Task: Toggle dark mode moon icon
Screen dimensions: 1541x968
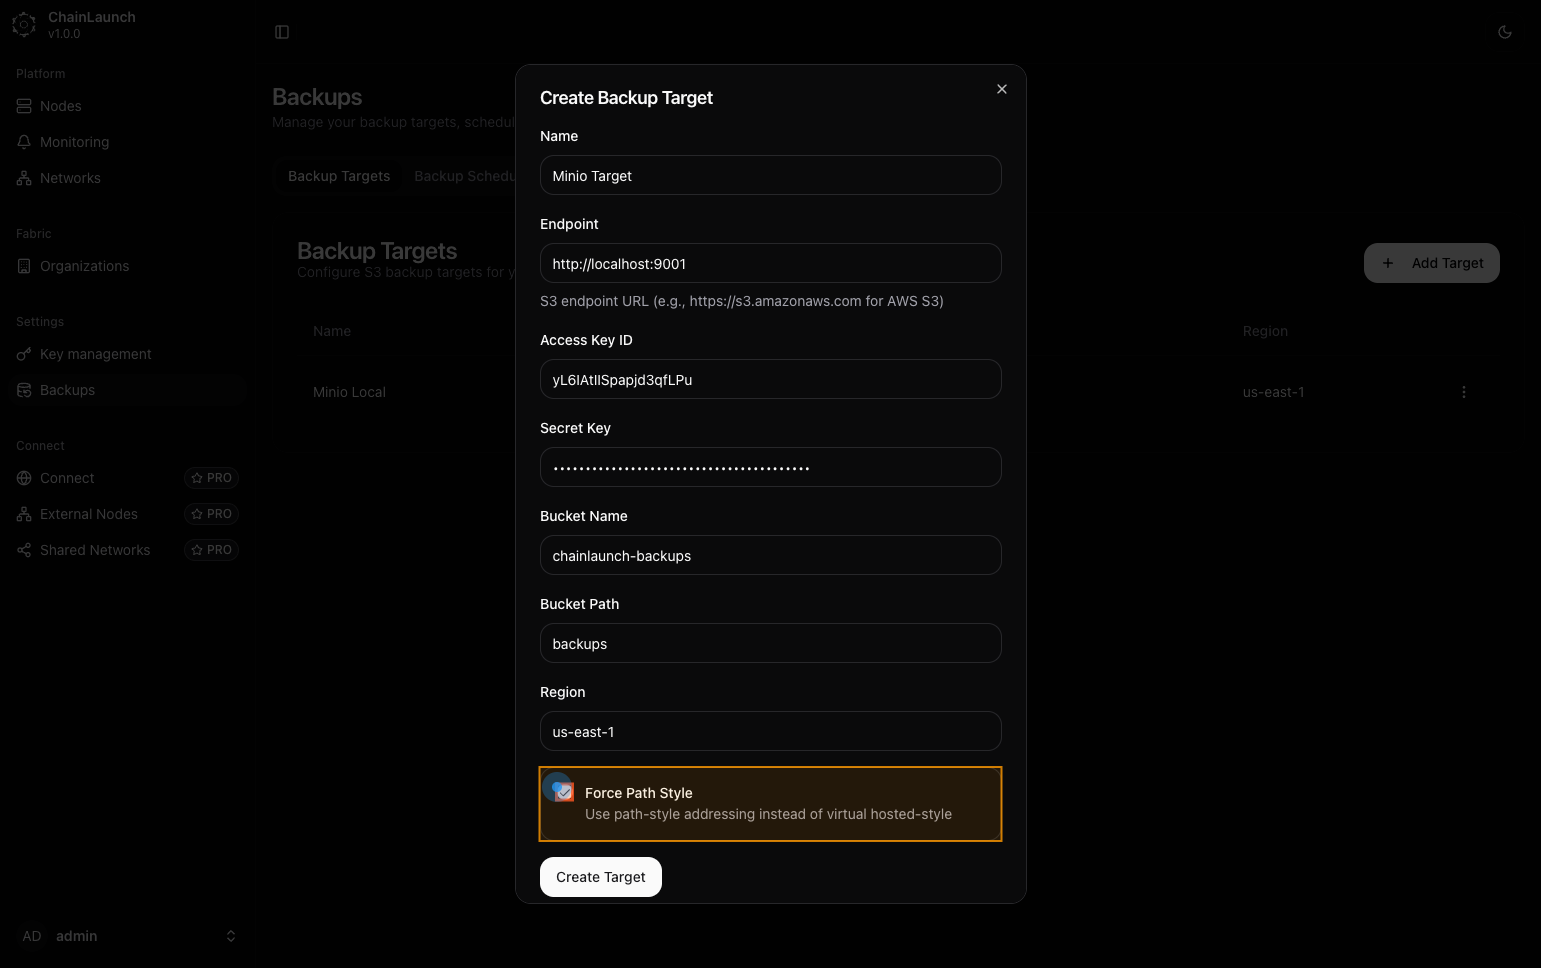Action: coord(1504,32)
